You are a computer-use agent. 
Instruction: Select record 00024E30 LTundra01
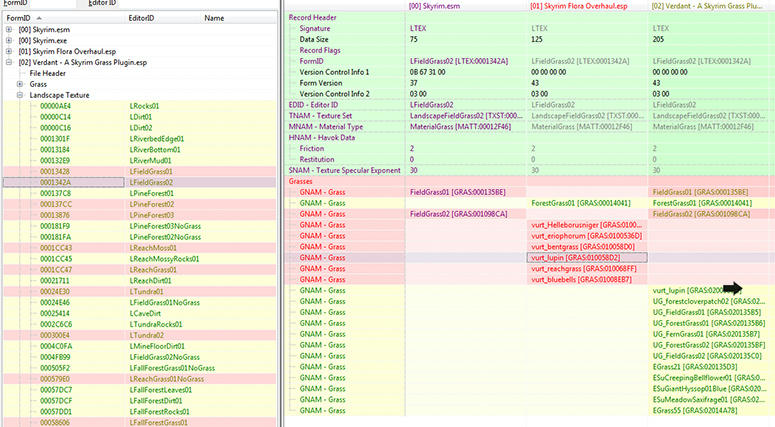click(x=139, y=292)
